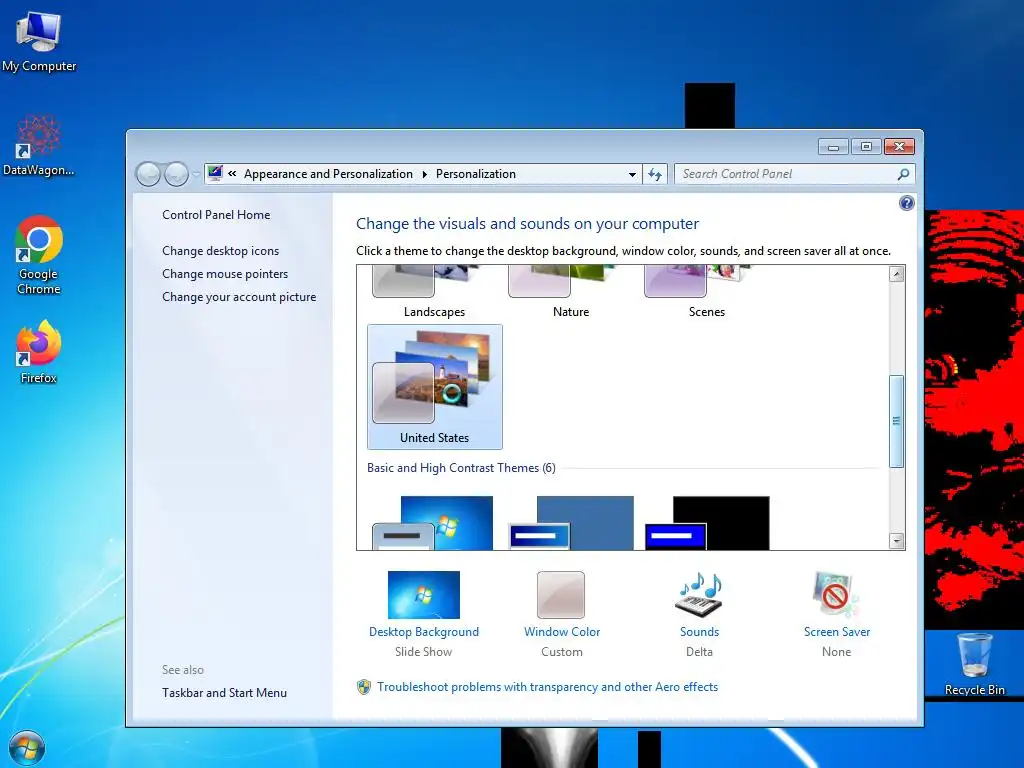Viewport: 1024px width, 768px height.
Task: Click the breadcrumb arrow after Appearance and Personalization
Action: point(424,174)
